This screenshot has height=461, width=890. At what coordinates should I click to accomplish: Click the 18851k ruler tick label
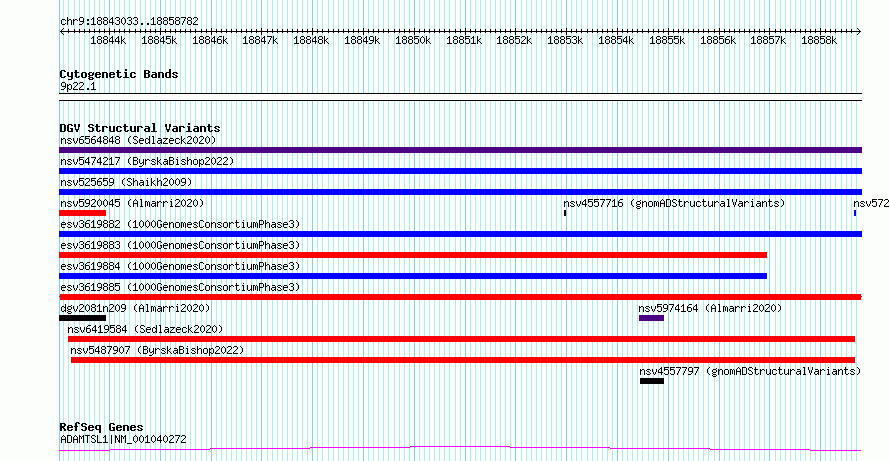(464, 41)
